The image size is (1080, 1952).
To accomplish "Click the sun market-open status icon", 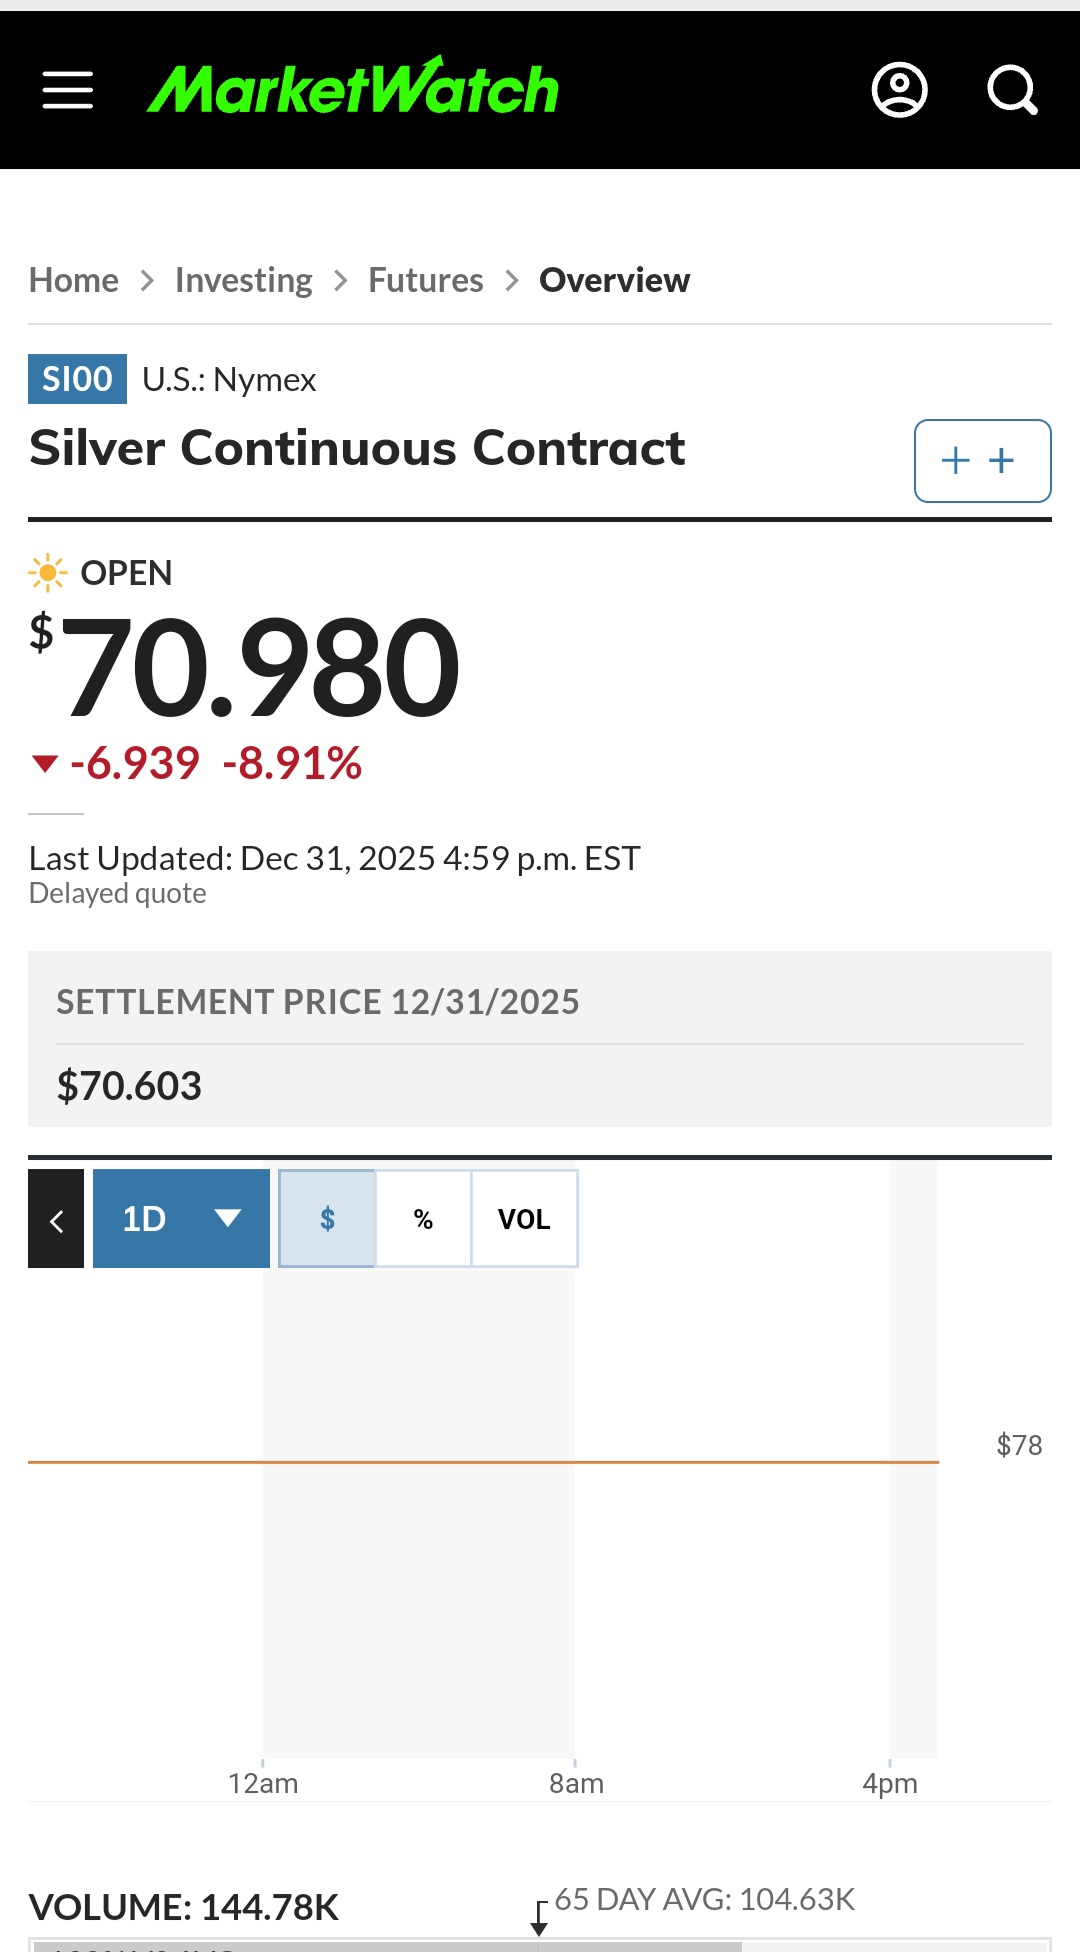I will 47,573.
